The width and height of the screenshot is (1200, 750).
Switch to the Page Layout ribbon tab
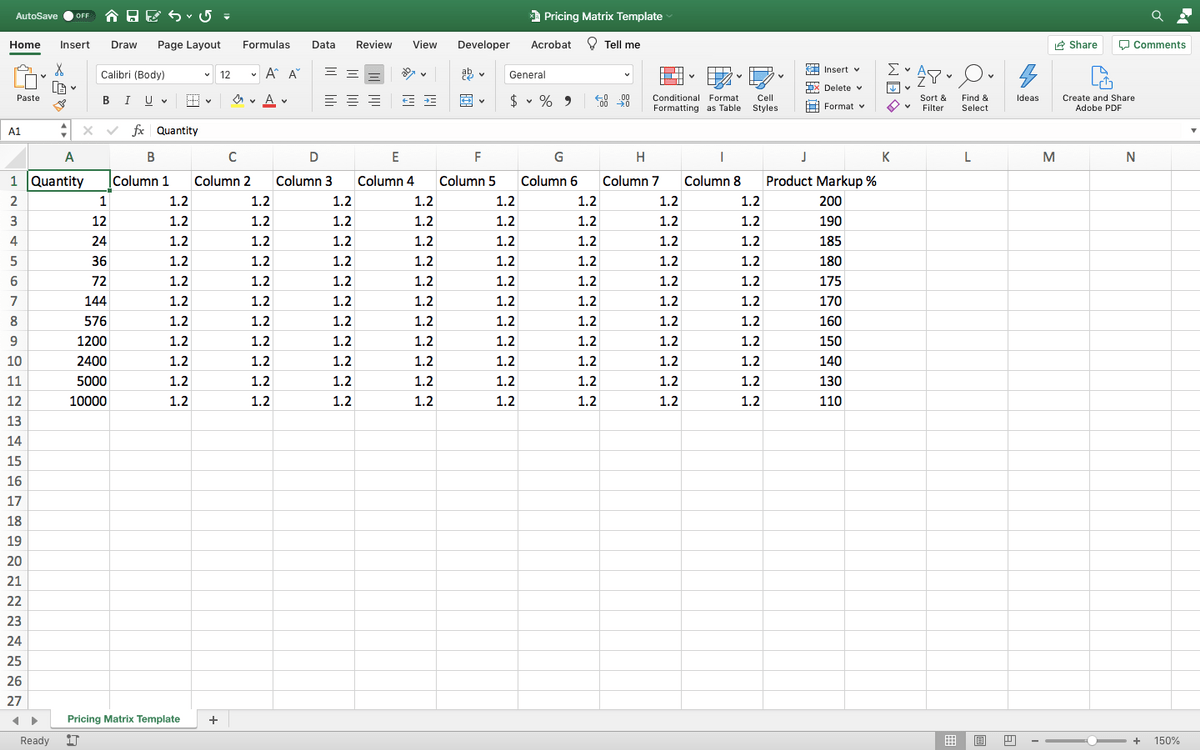click(x=189, y=45)
